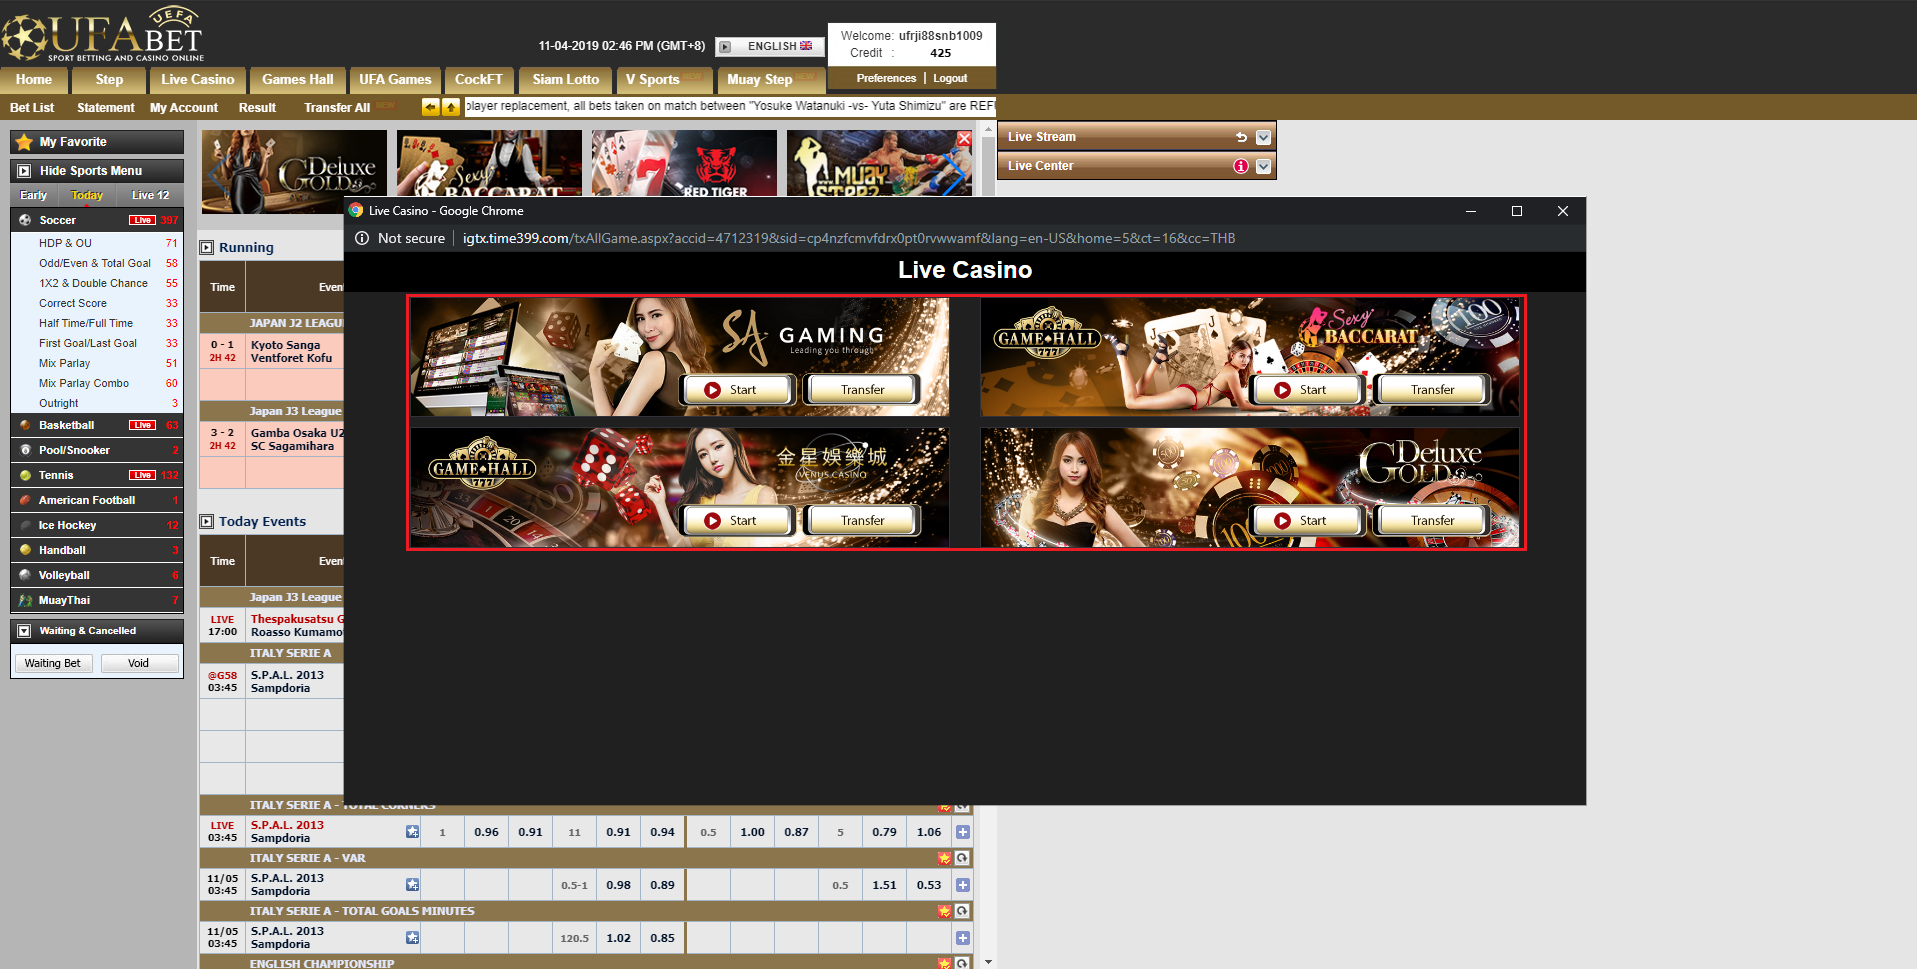
Task: Open the Live Casino tab
Action: [x=197, y=80]
